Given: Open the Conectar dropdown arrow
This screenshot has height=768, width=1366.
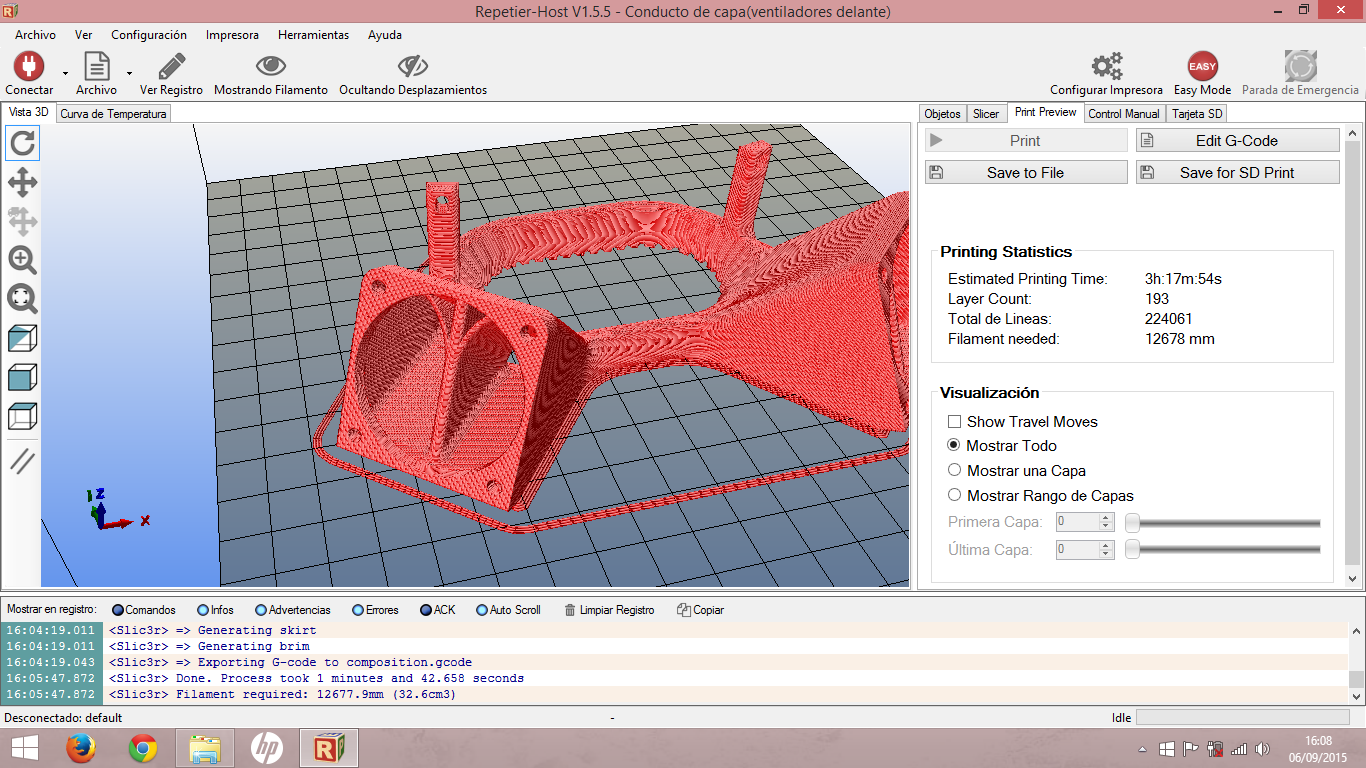Looking at the screenshot, I should click(x=66, y=73).
